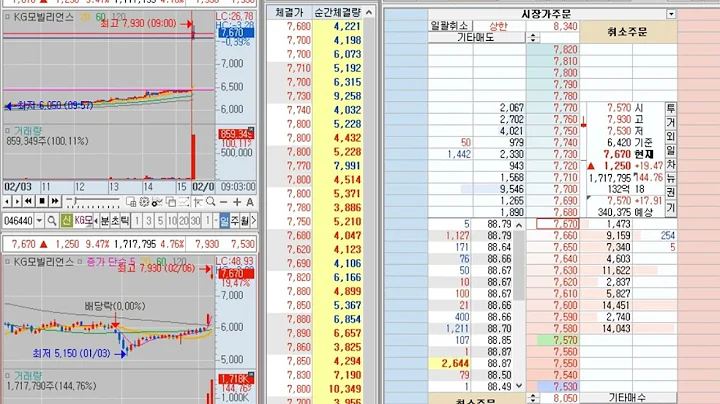Switch chart to 초 second period
Image resolution: width=720 pixels, height=404 pixels.
pos(115,221)
